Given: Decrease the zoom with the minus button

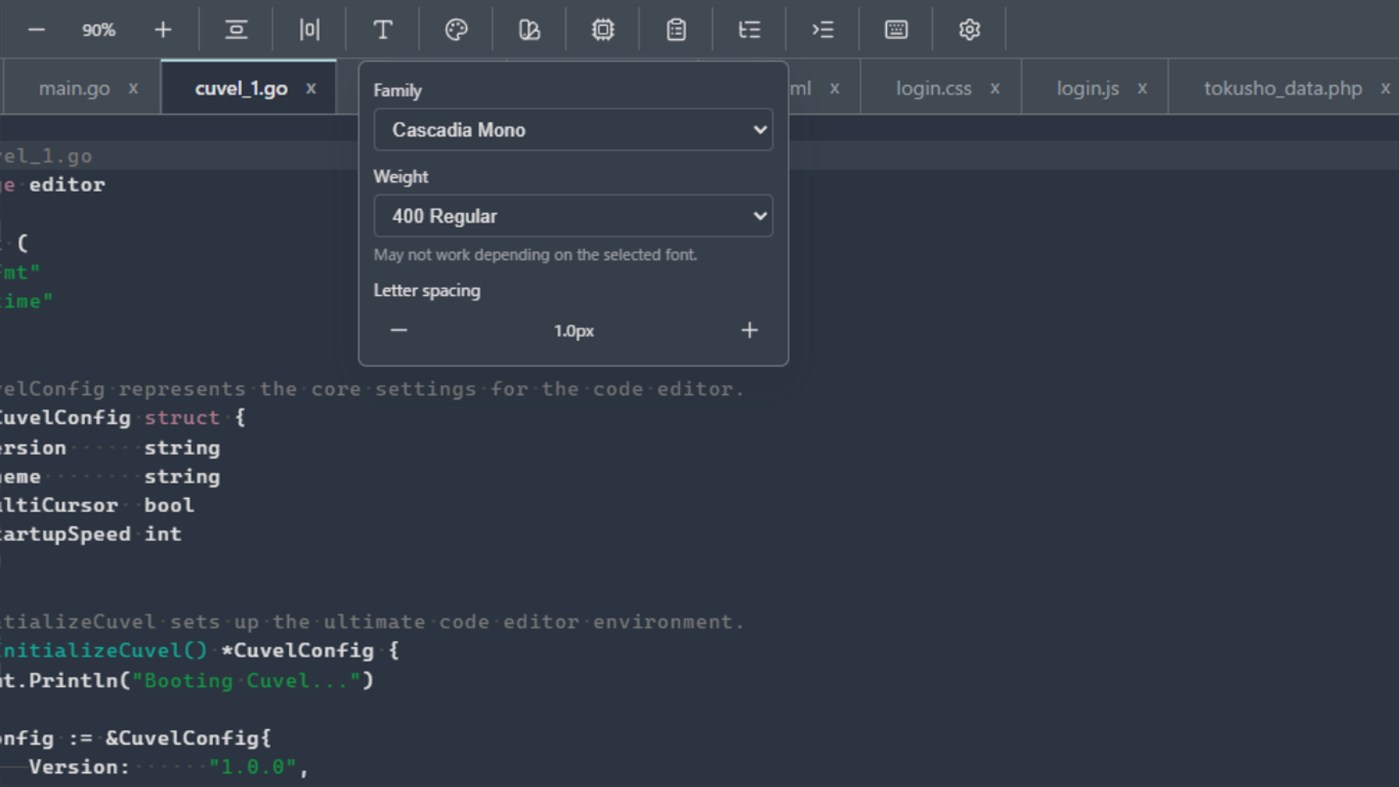Looking at the screenshot, I should (36, 30).
